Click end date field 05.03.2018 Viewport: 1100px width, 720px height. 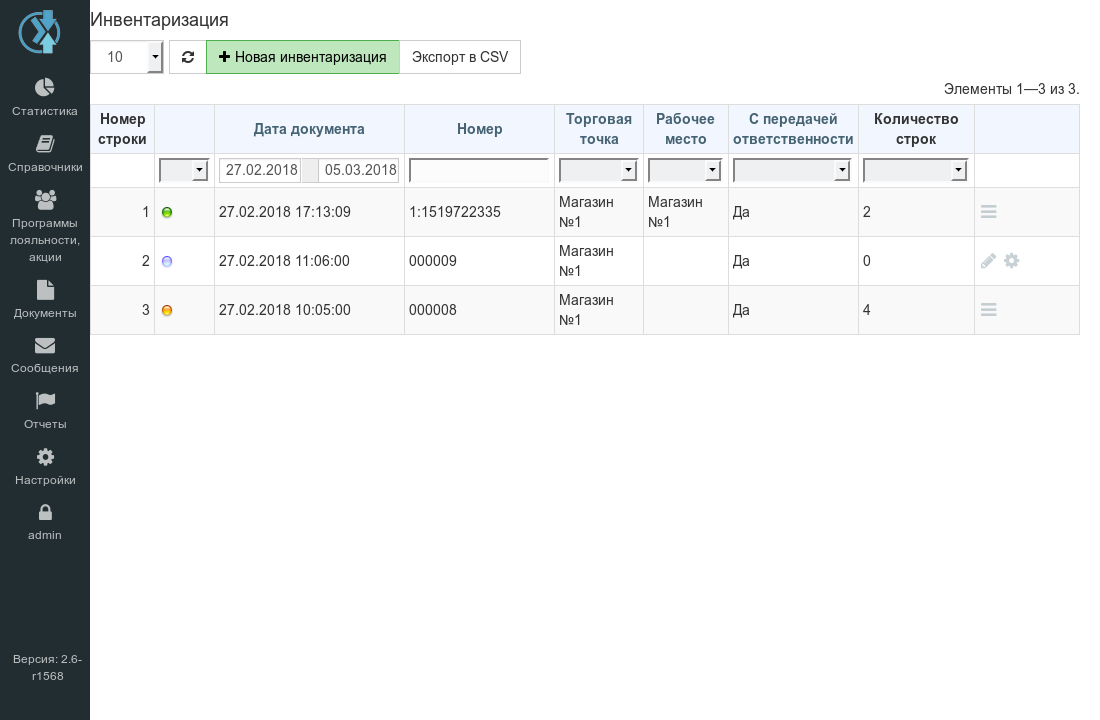358,170
